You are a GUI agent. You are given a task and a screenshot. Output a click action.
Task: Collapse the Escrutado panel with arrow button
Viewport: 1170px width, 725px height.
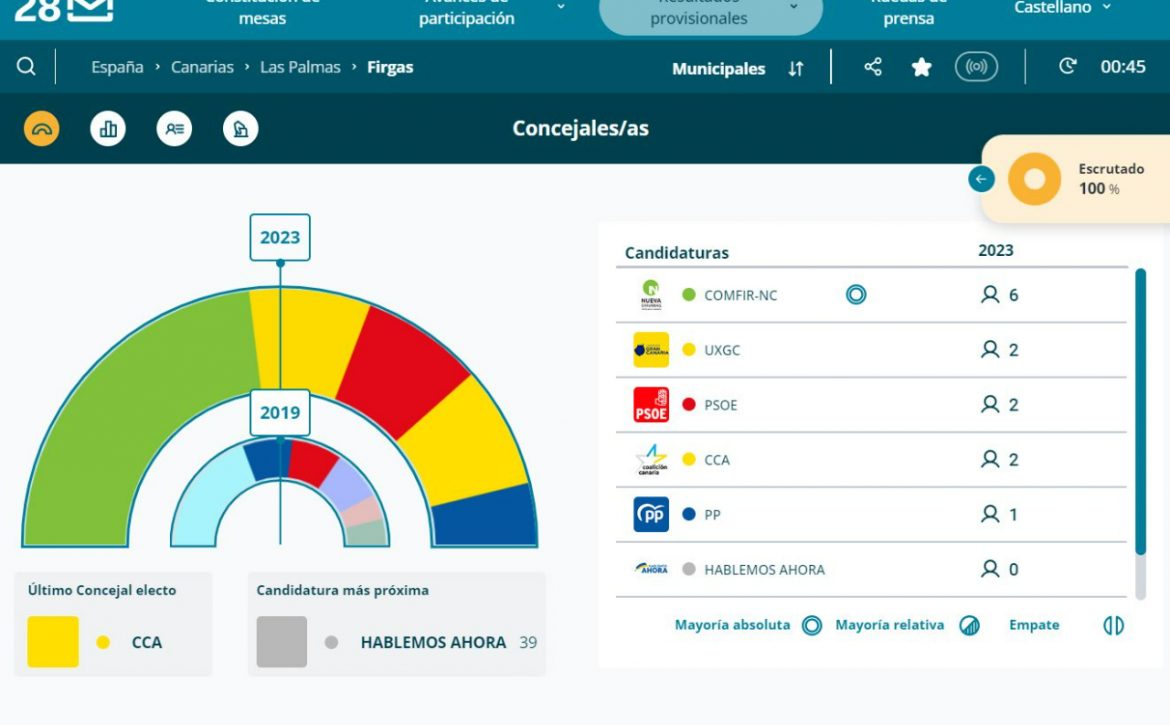pyautogui.click(x=981, y=179)
